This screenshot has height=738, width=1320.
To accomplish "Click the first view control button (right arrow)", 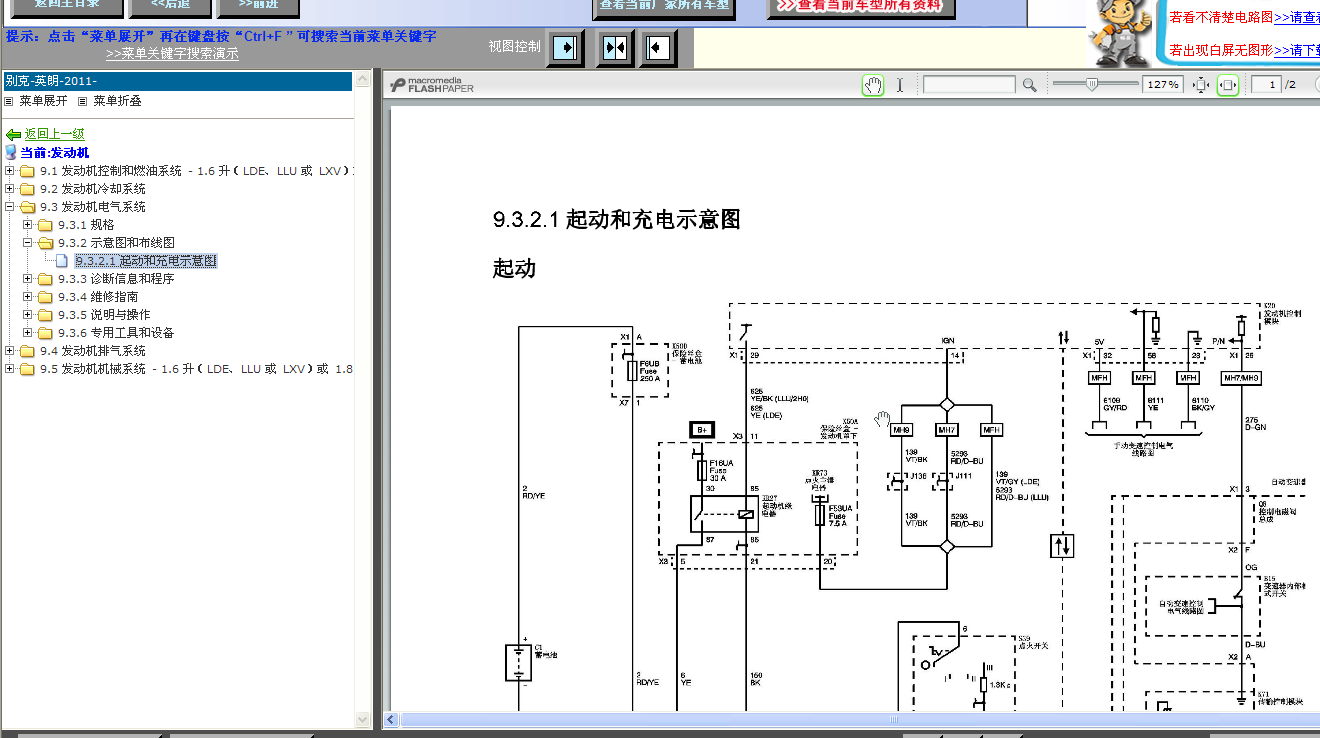I will point(566,47).
